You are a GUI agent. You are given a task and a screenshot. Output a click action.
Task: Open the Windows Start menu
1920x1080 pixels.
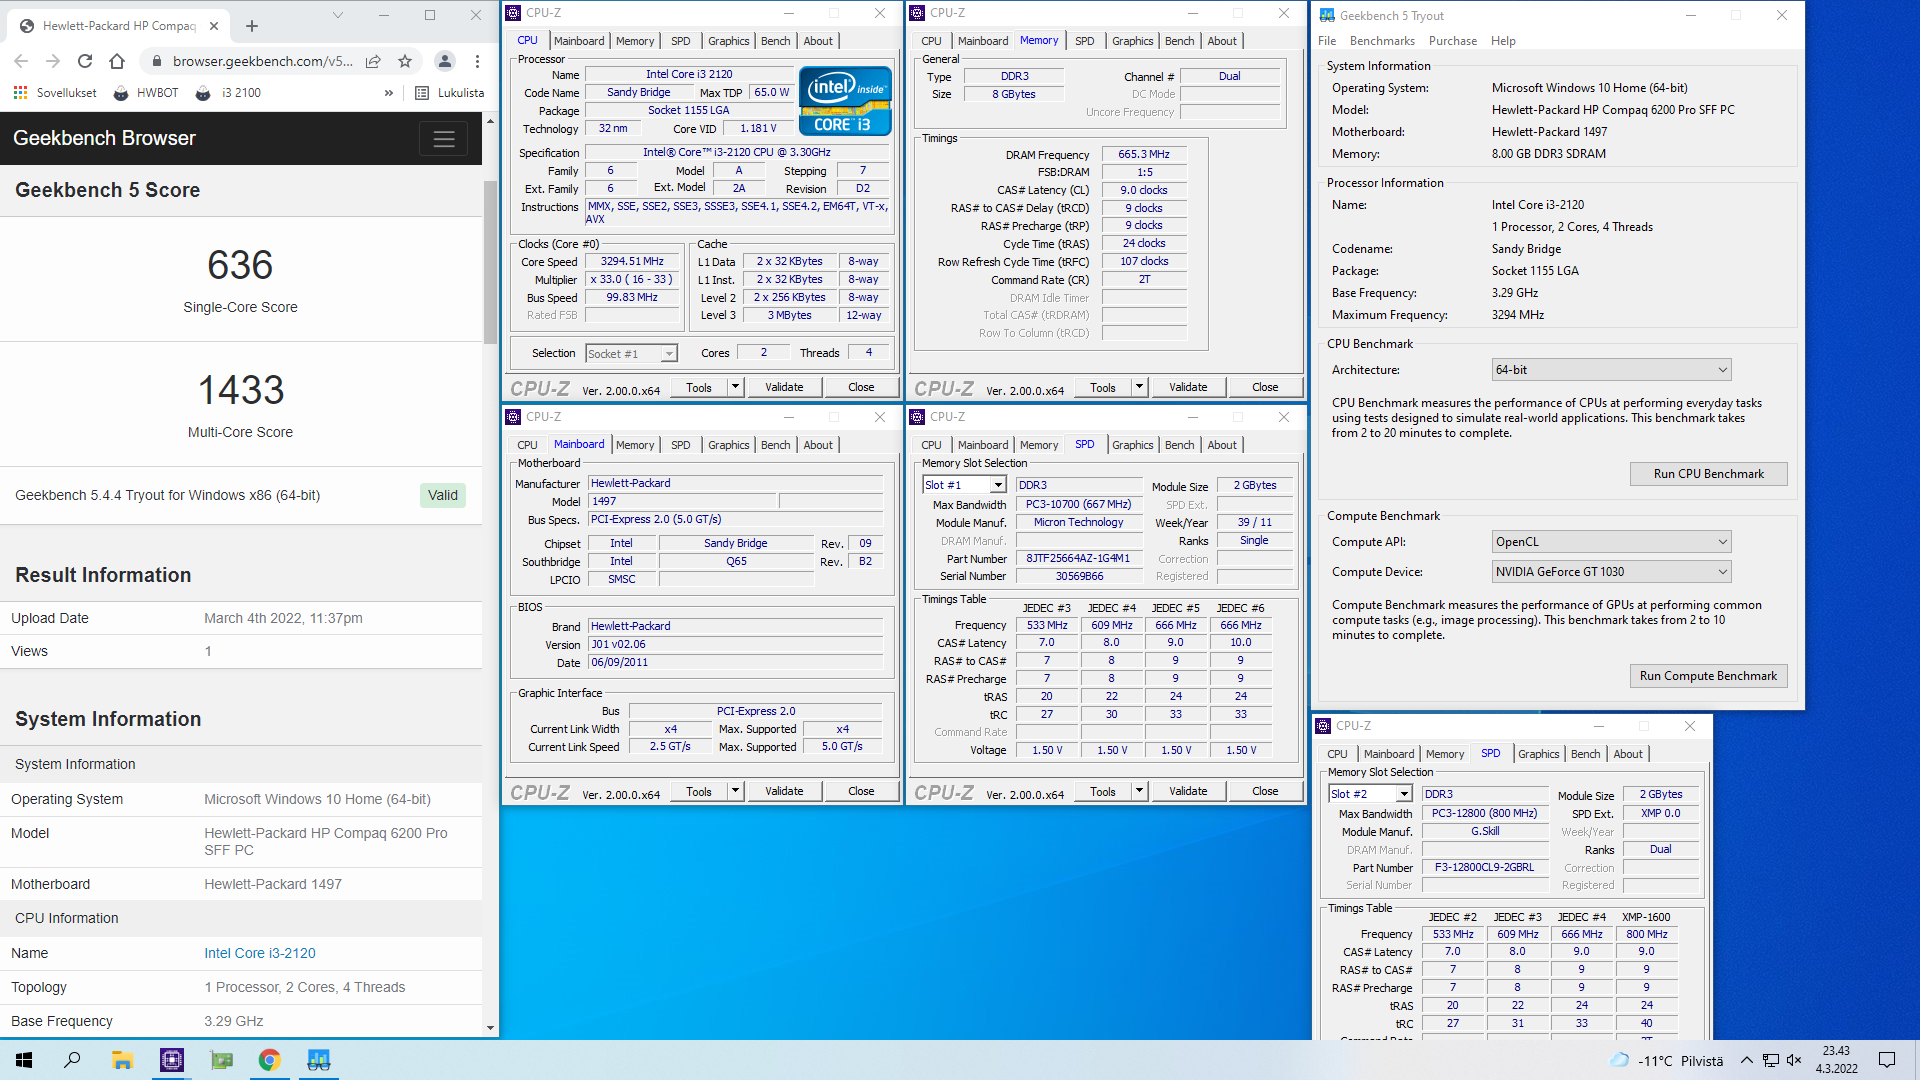click(24, 1060)
